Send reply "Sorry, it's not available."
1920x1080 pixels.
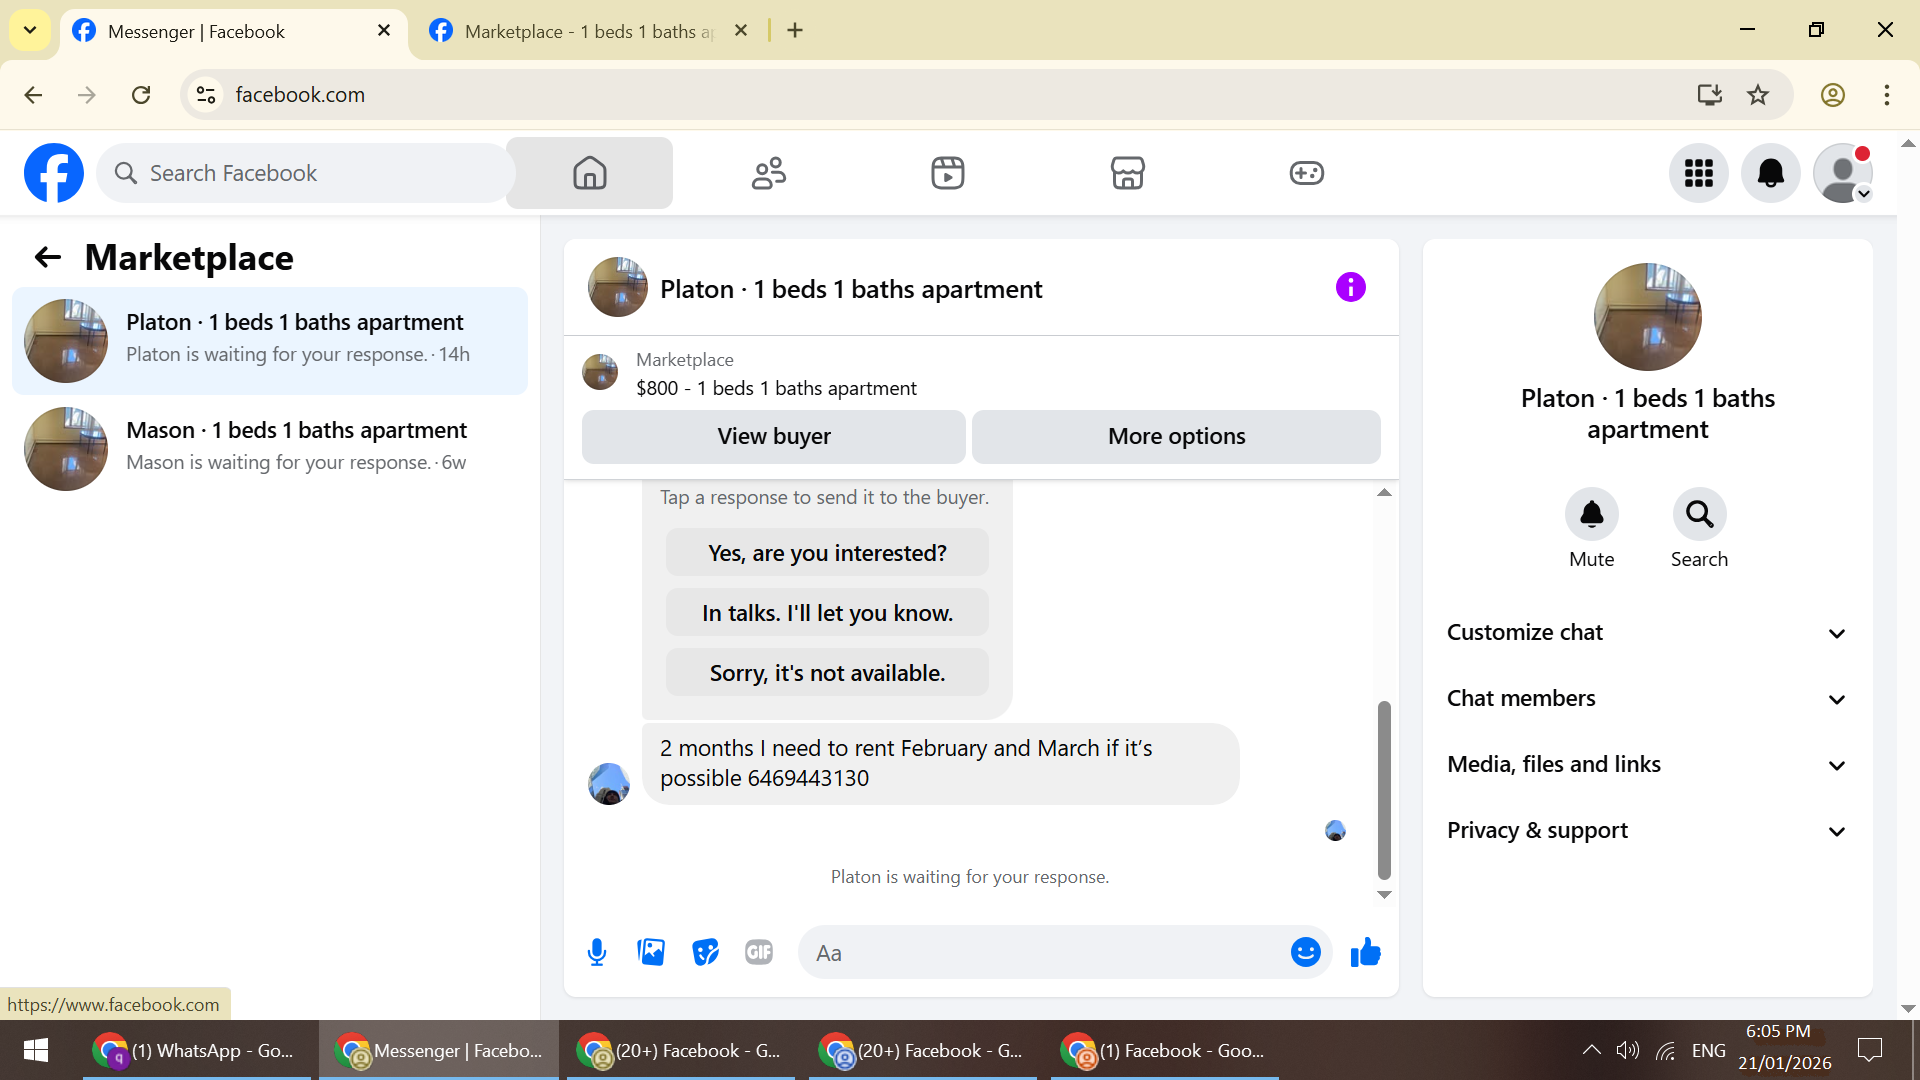pyautogui.click(x=827, y=673)
